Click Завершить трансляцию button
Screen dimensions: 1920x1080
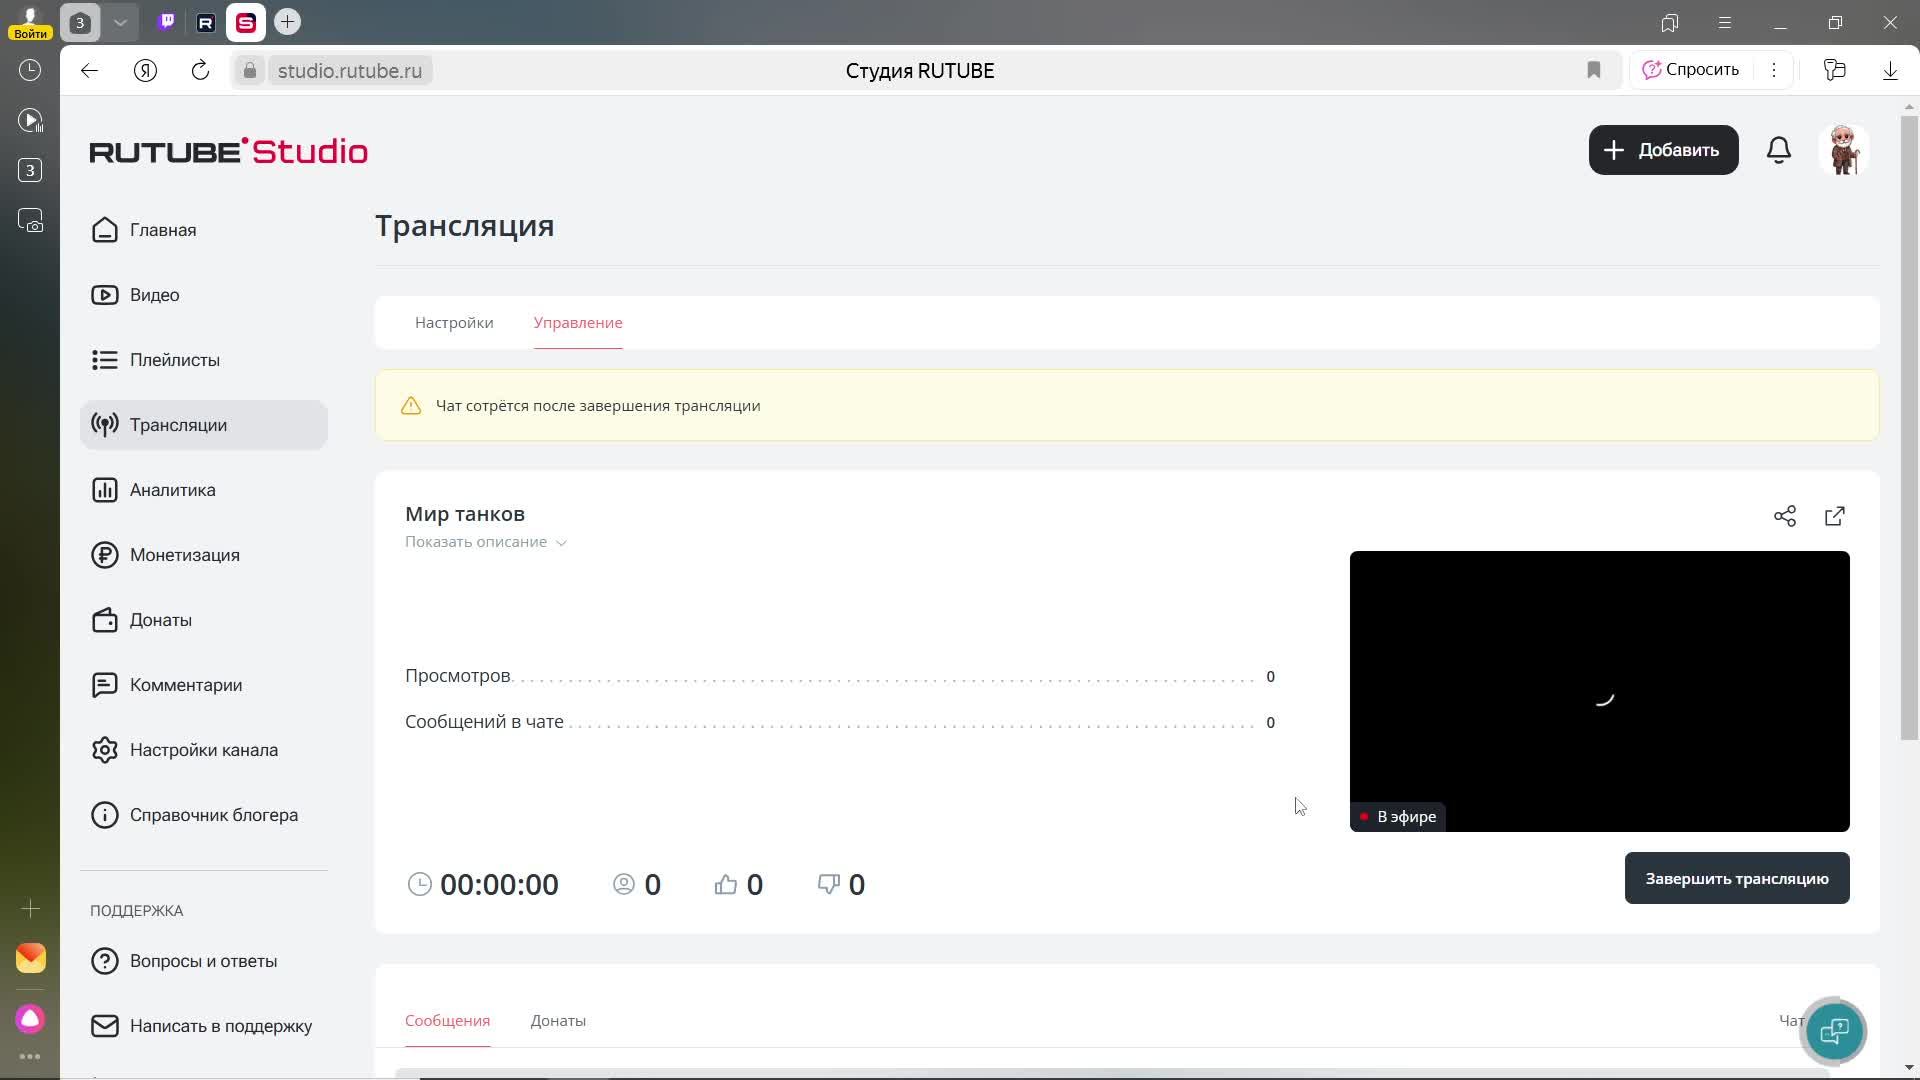(x=1737, y=878)
